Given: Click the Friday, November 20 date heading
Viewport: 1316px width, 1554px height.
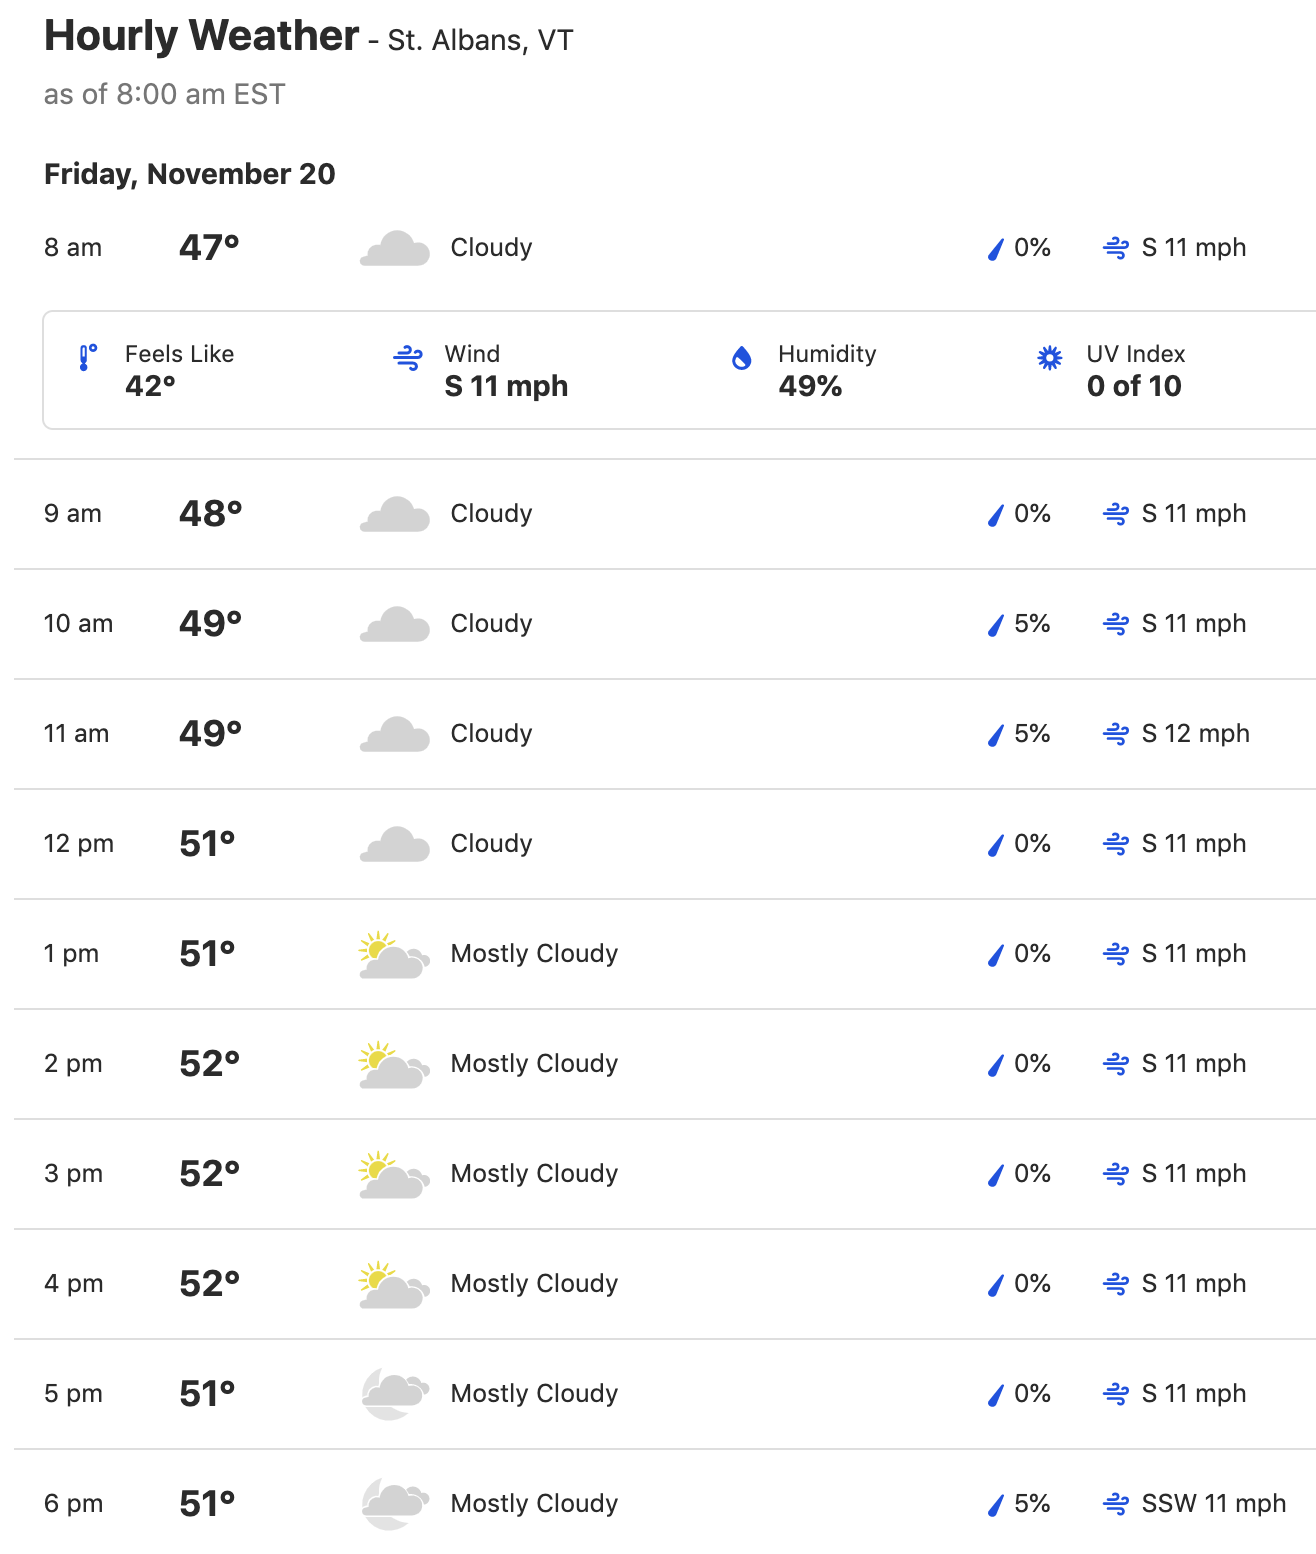Looking at the screenshot, I should point(190,174).
